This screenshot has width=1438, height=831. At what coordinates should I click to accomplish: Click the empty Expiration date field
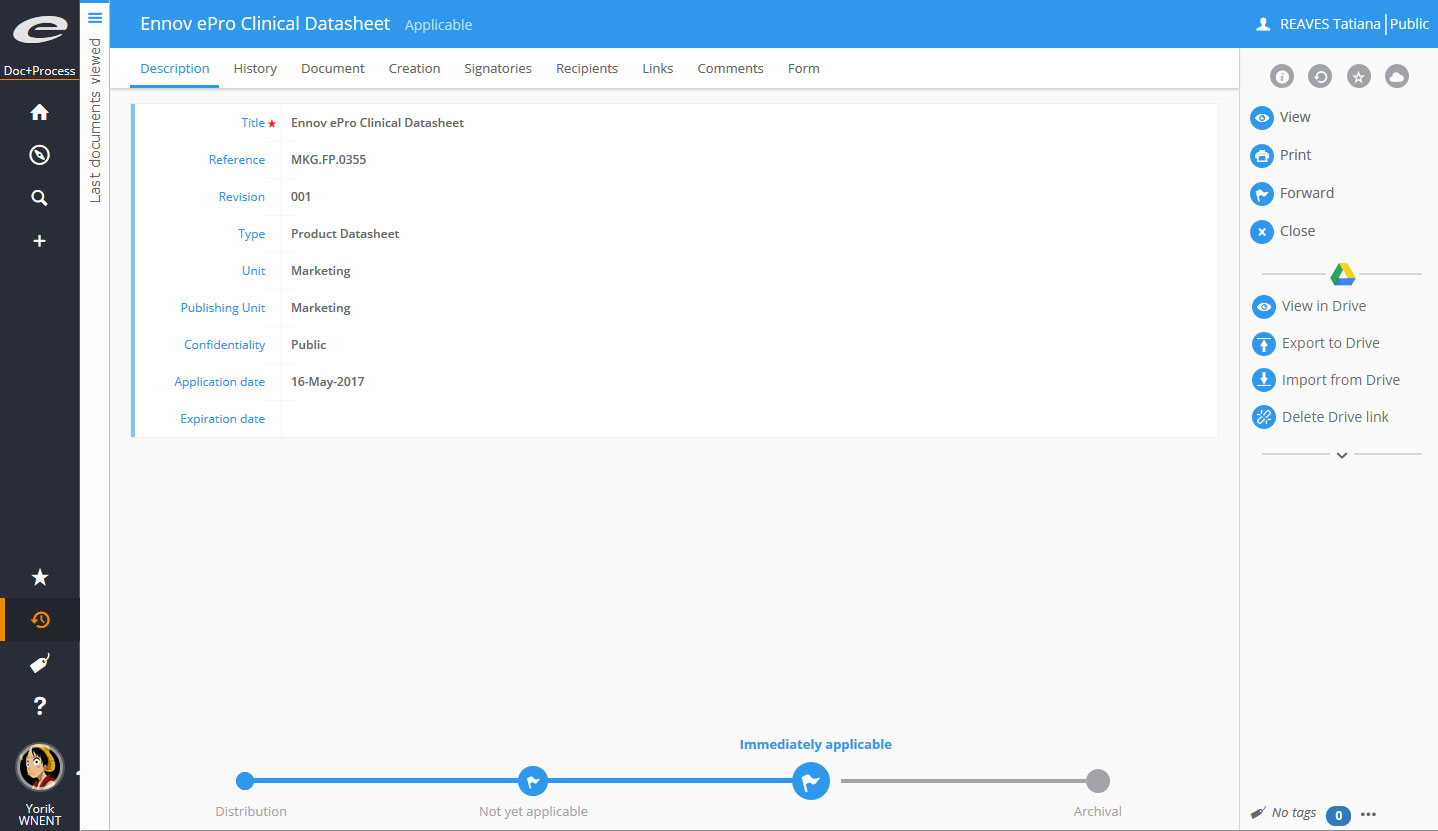(749, 419)
